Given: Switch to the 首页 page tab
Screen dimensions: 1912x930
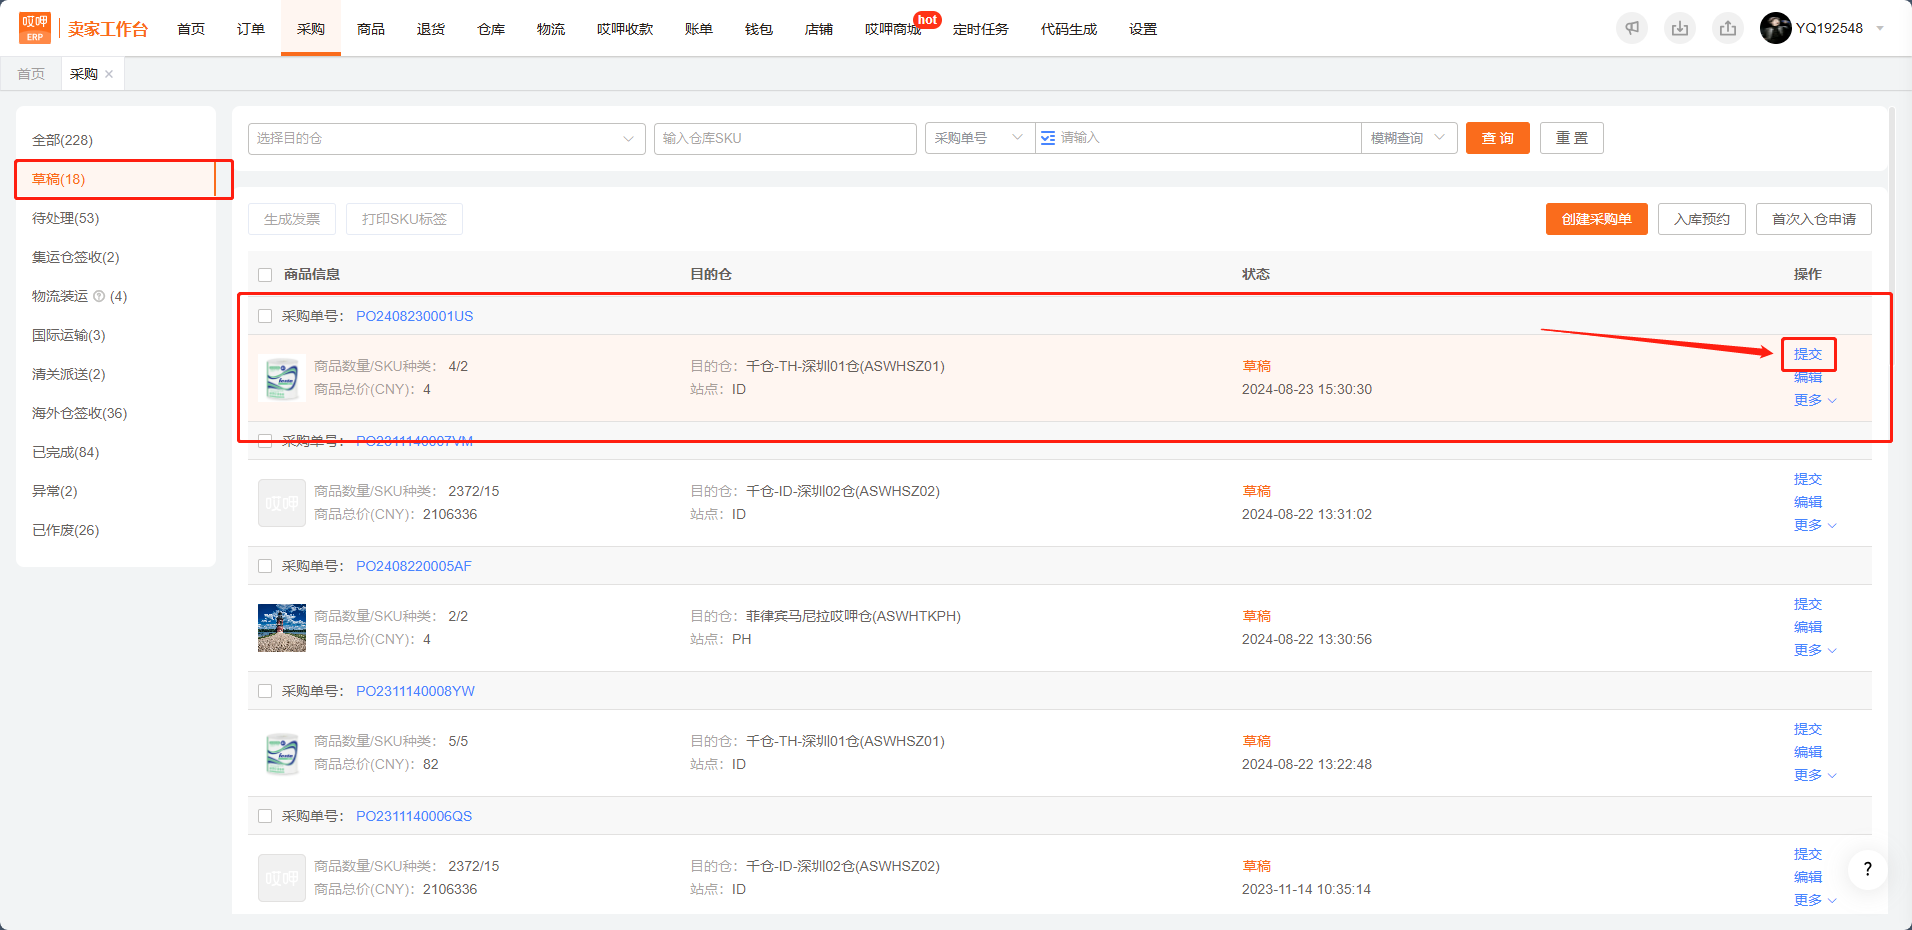Looking at the screenshot, I should pyautogui.click(x=31, y=74).
